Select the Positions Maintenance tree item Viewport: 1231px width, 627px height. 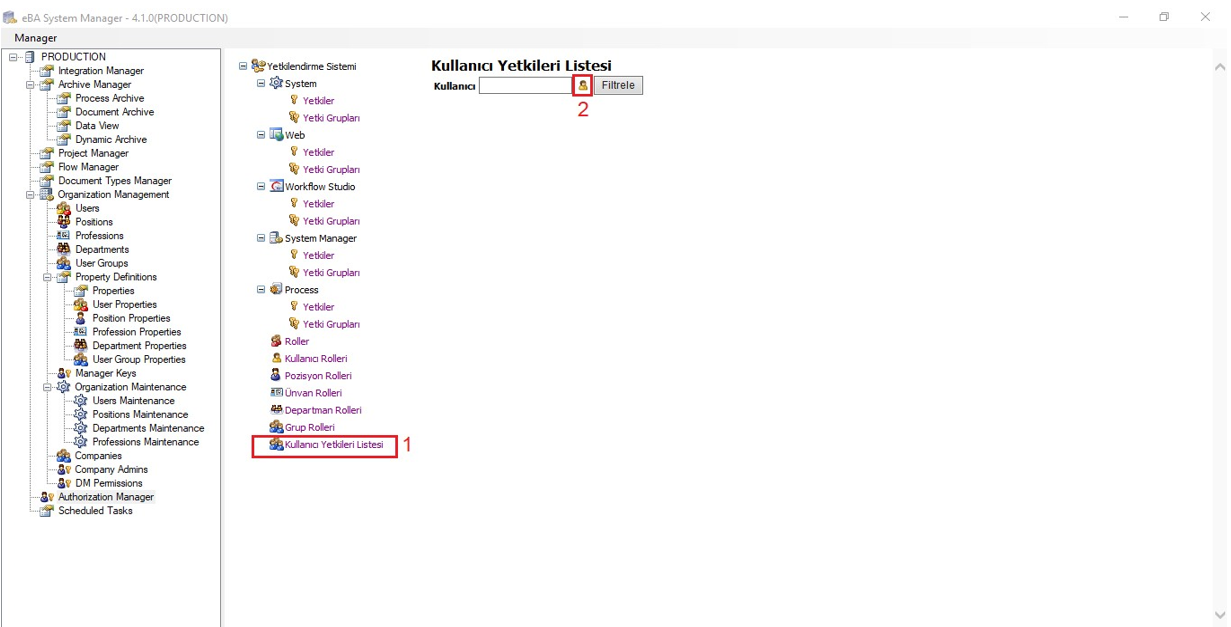click(x=140, y=415)
